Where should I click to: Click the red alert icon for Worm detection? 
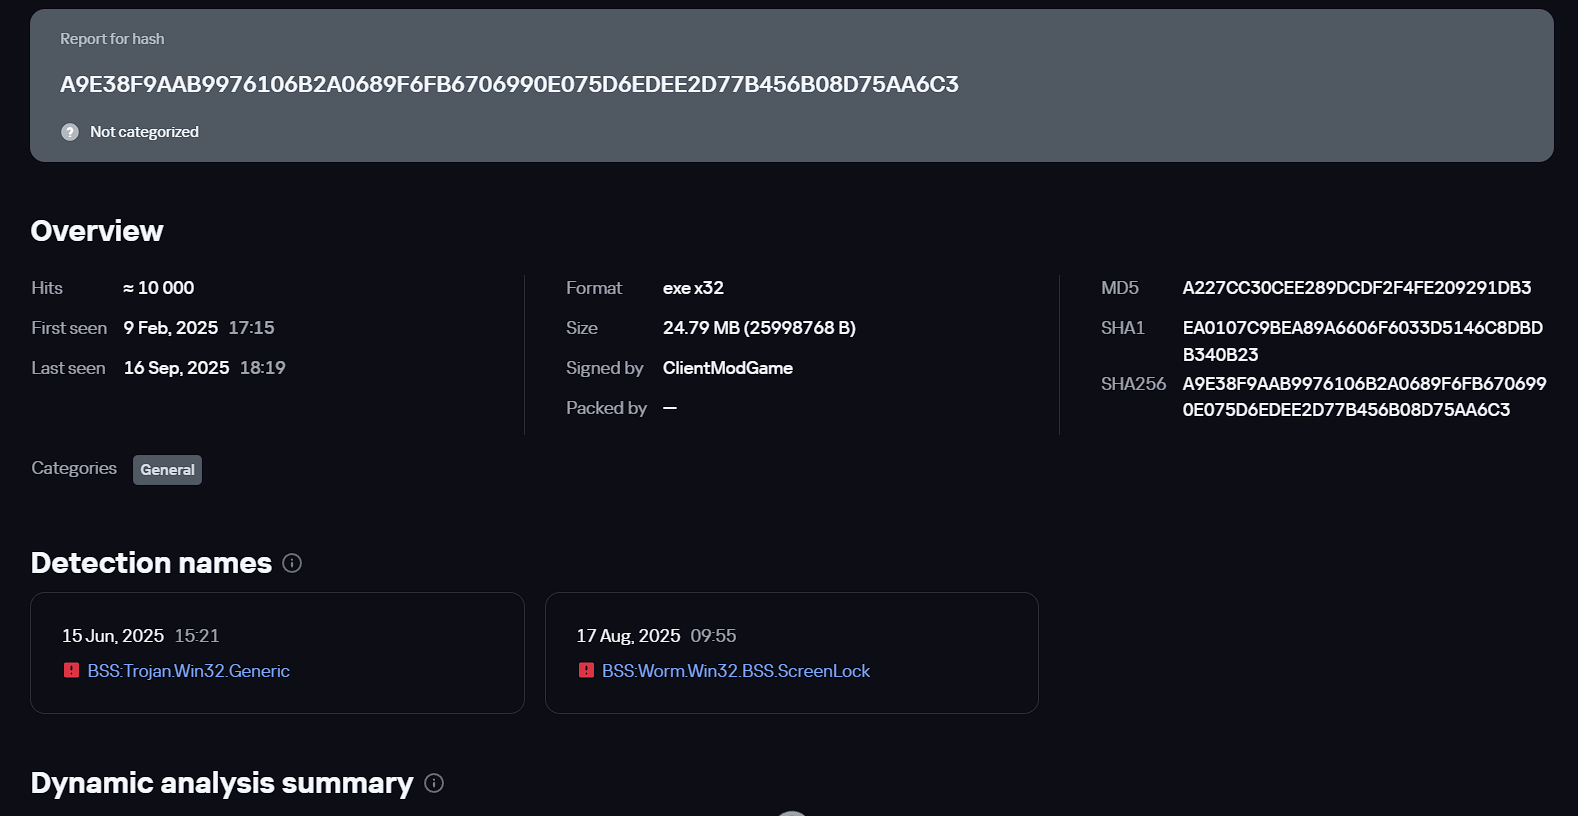(586, 670)
